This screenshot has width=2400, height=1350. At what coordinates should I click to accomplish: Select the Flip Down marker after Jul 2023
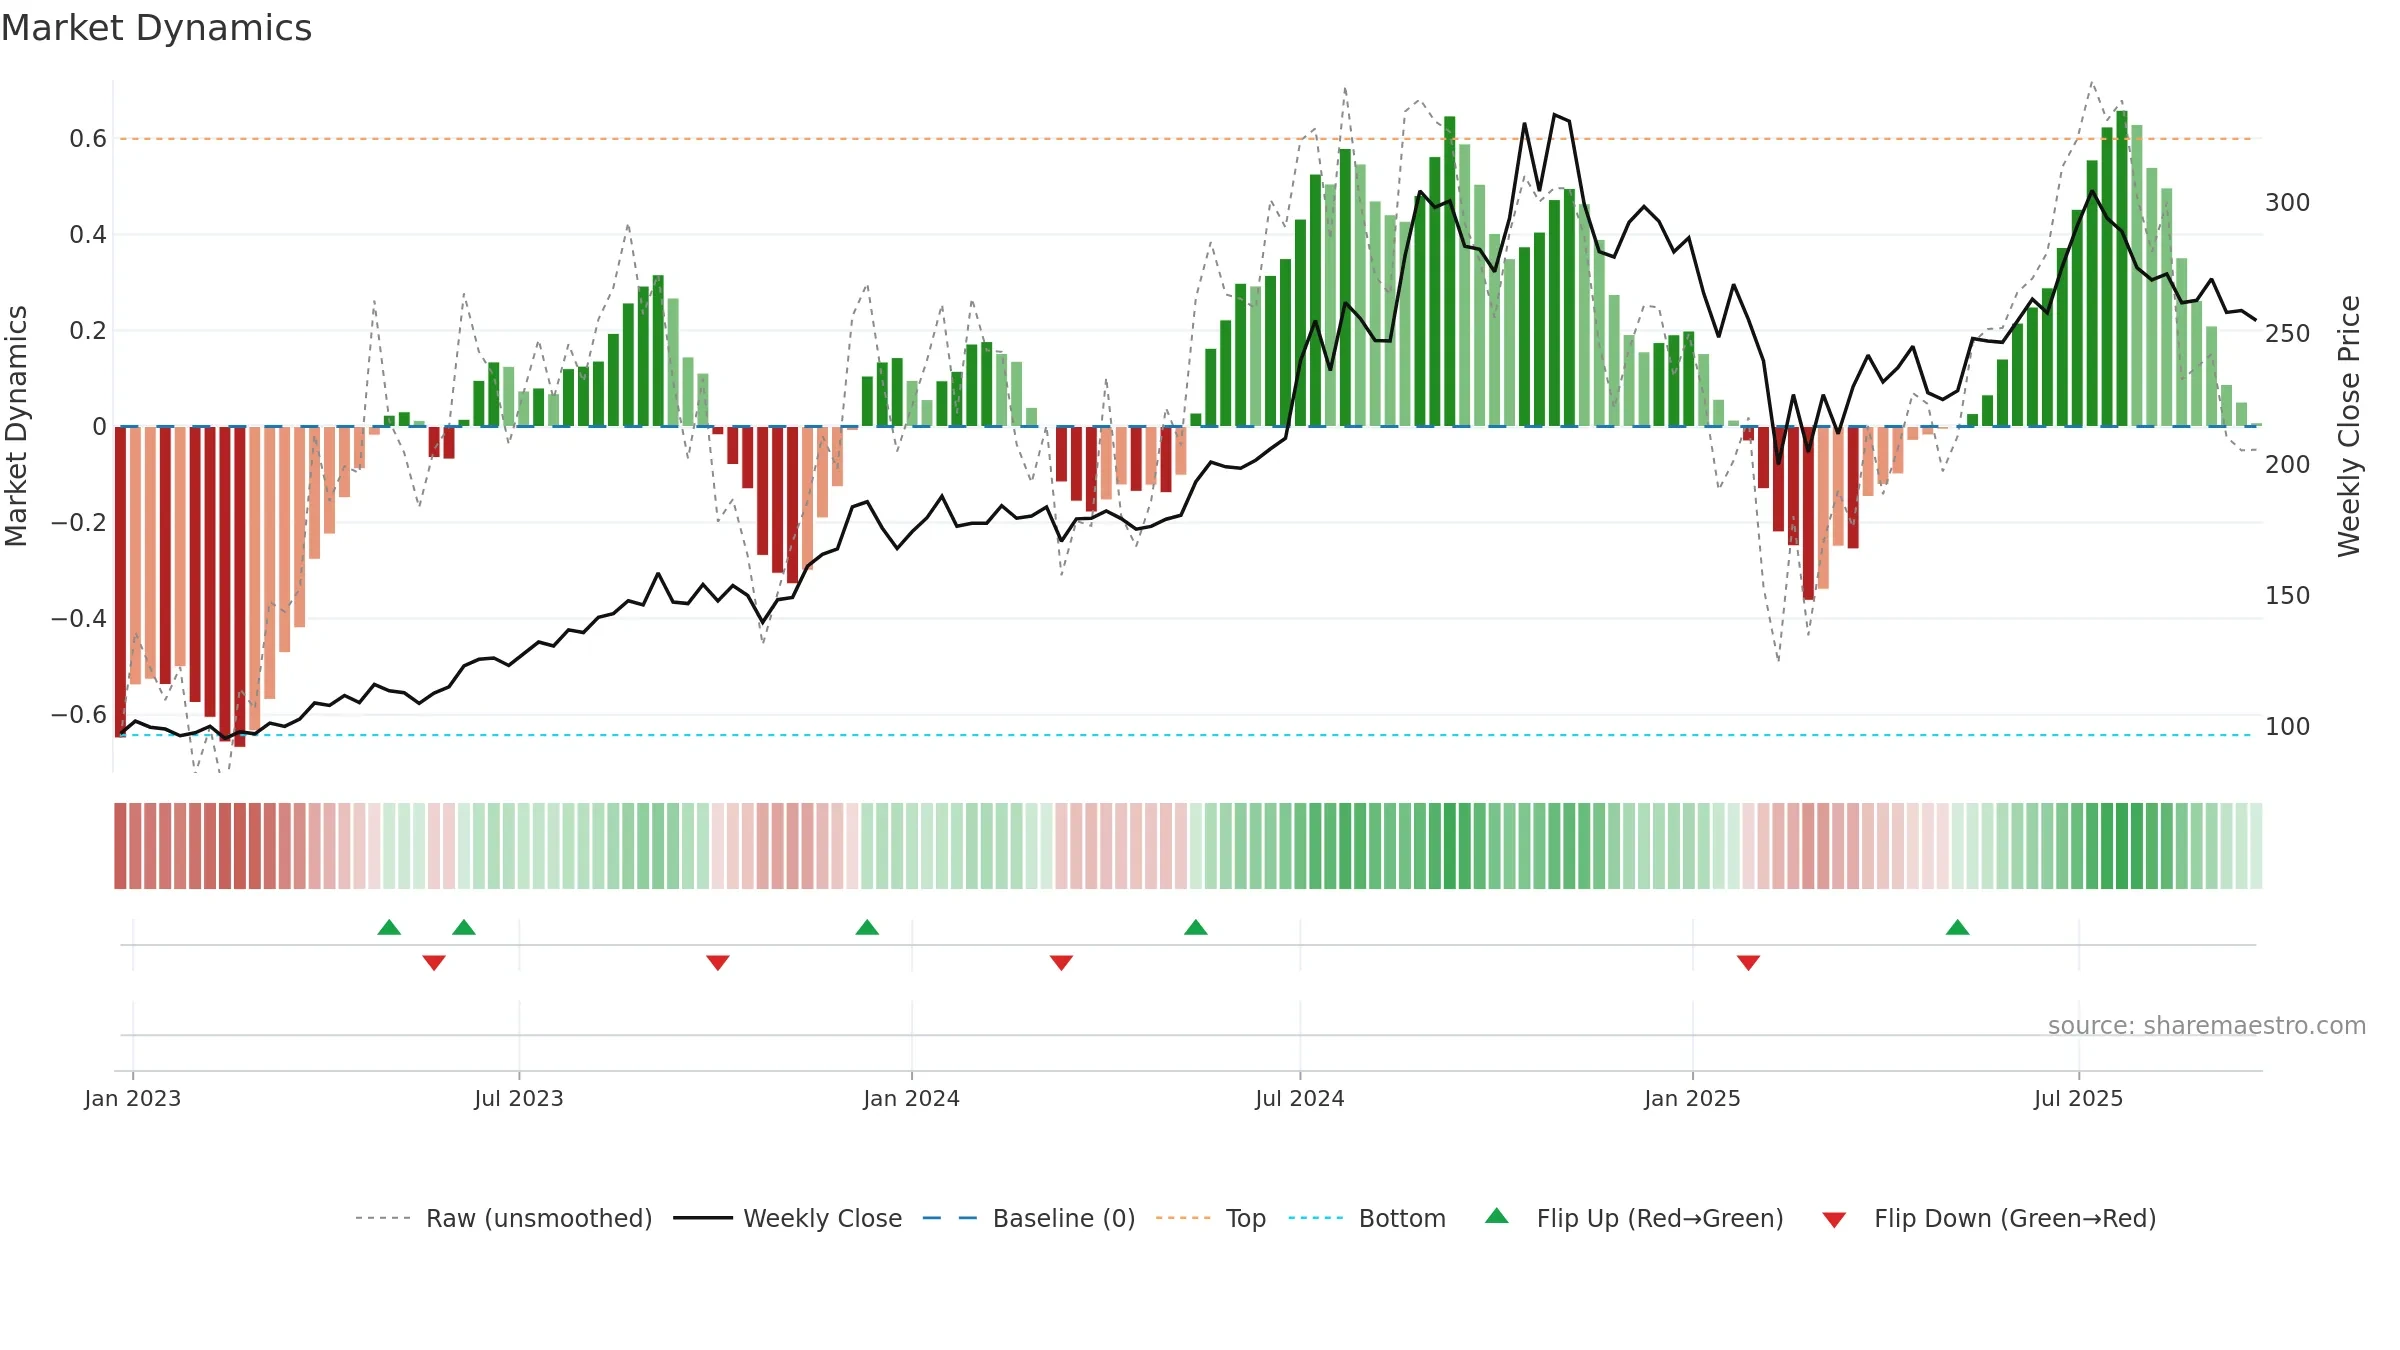pos(718,962)
